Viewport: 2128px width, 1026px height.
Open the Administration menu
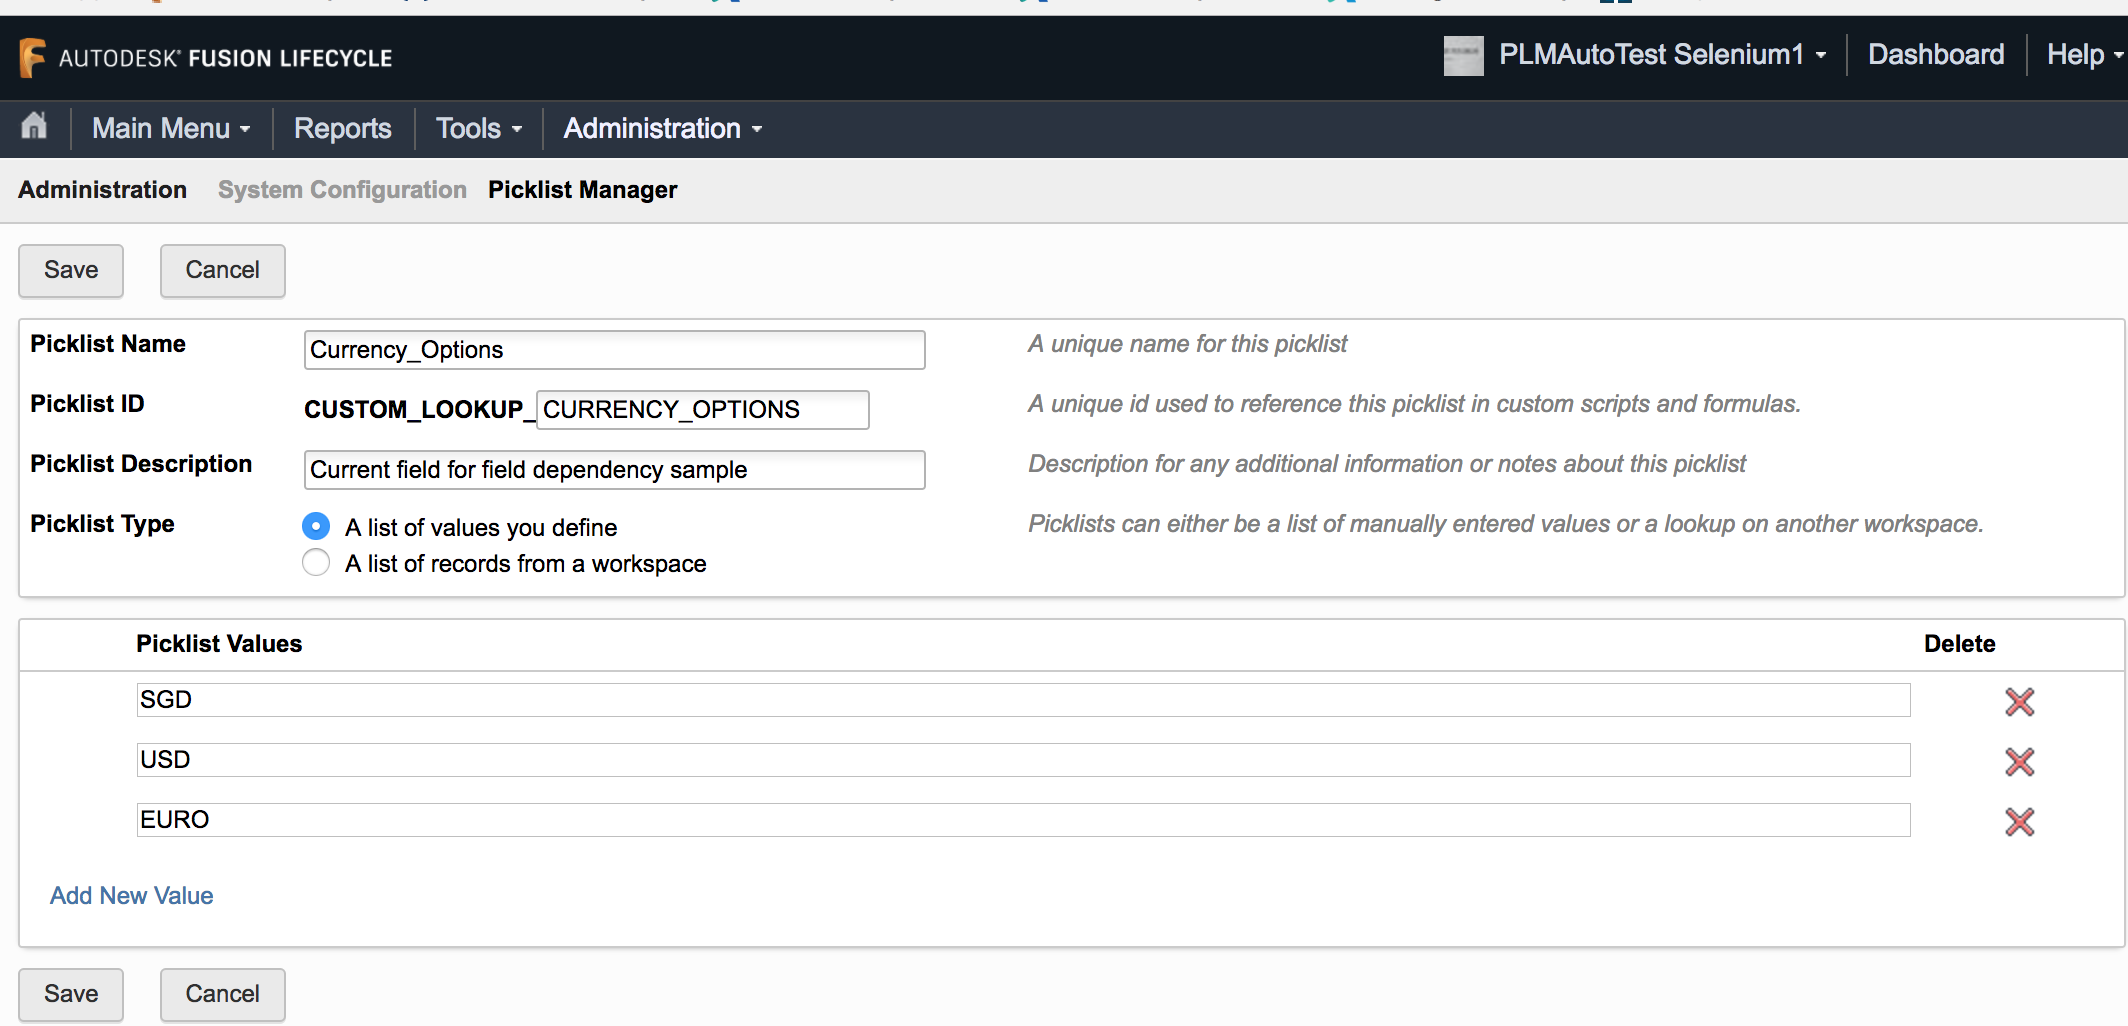tap(661, 128)
